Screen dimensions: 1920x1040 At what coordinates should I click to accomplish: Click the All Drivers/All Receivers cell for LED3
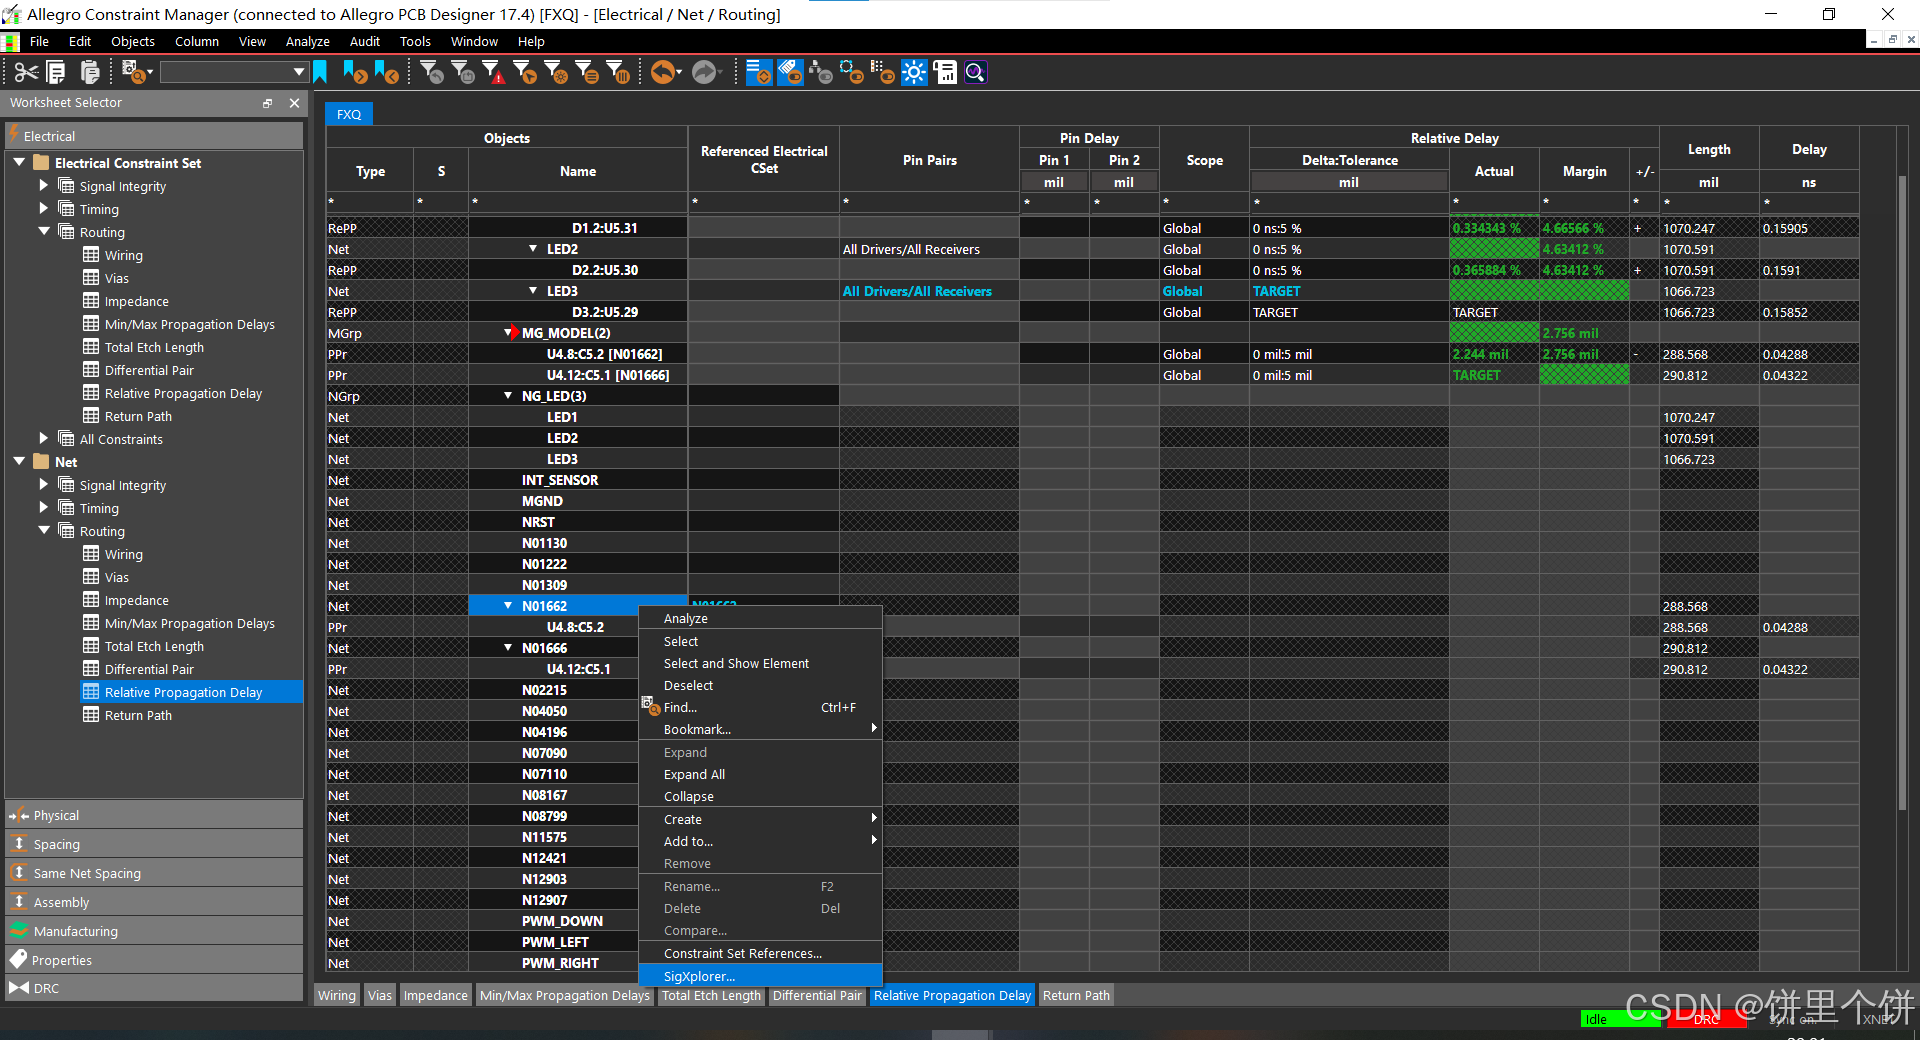click(x=929, y=291)
